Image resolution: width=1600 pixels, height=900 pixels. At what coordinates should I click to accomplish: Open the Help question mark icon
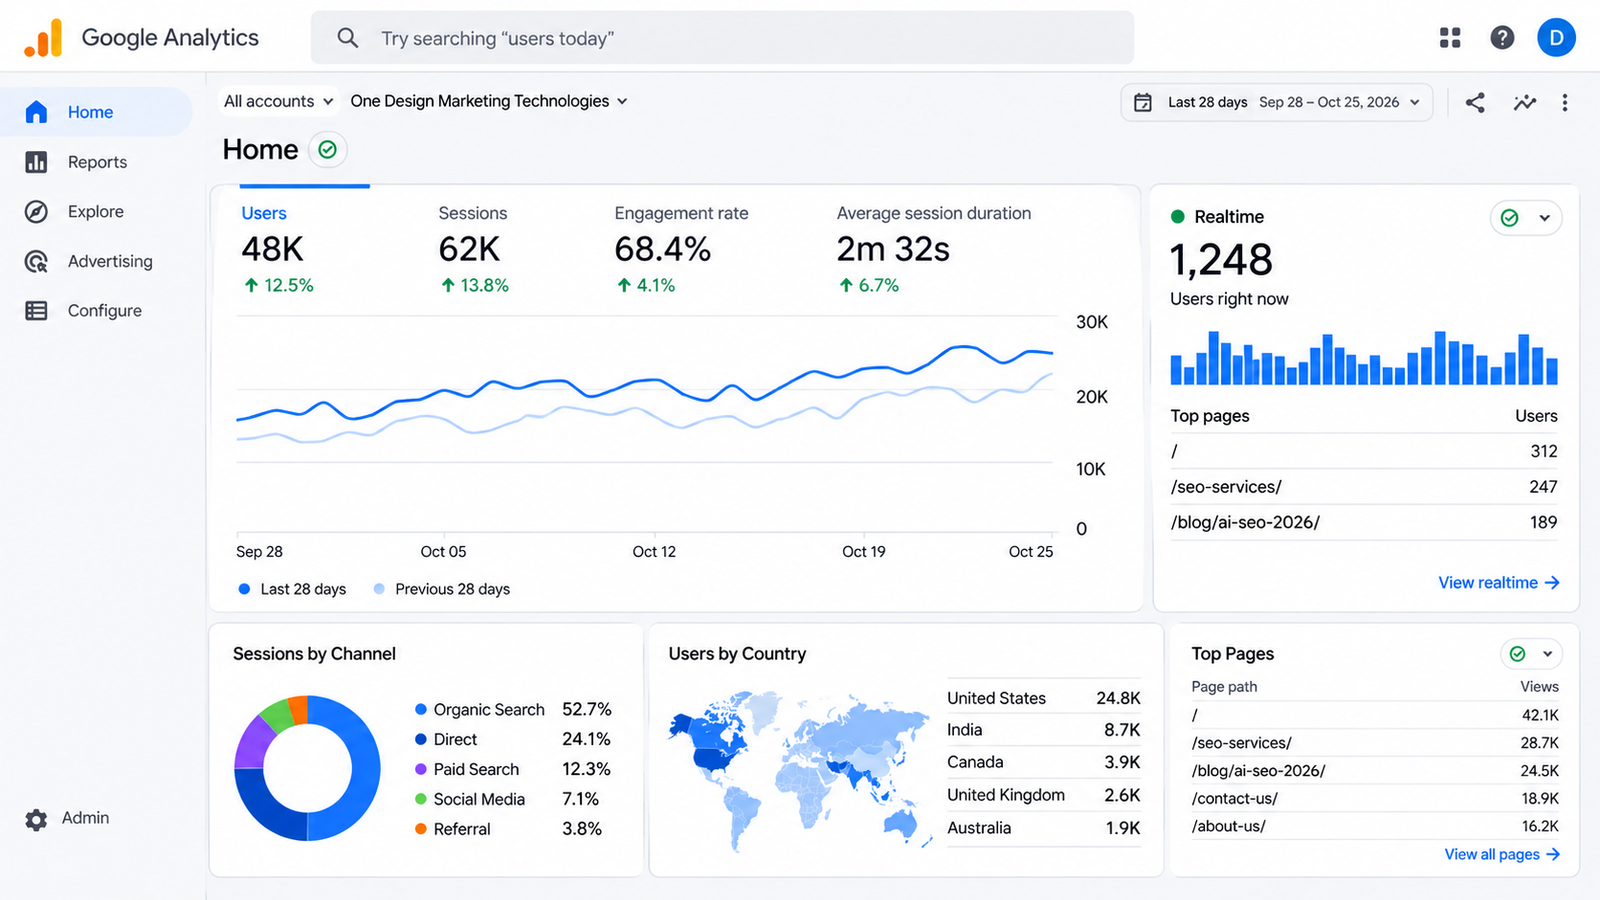click(x=1502, y=38)
